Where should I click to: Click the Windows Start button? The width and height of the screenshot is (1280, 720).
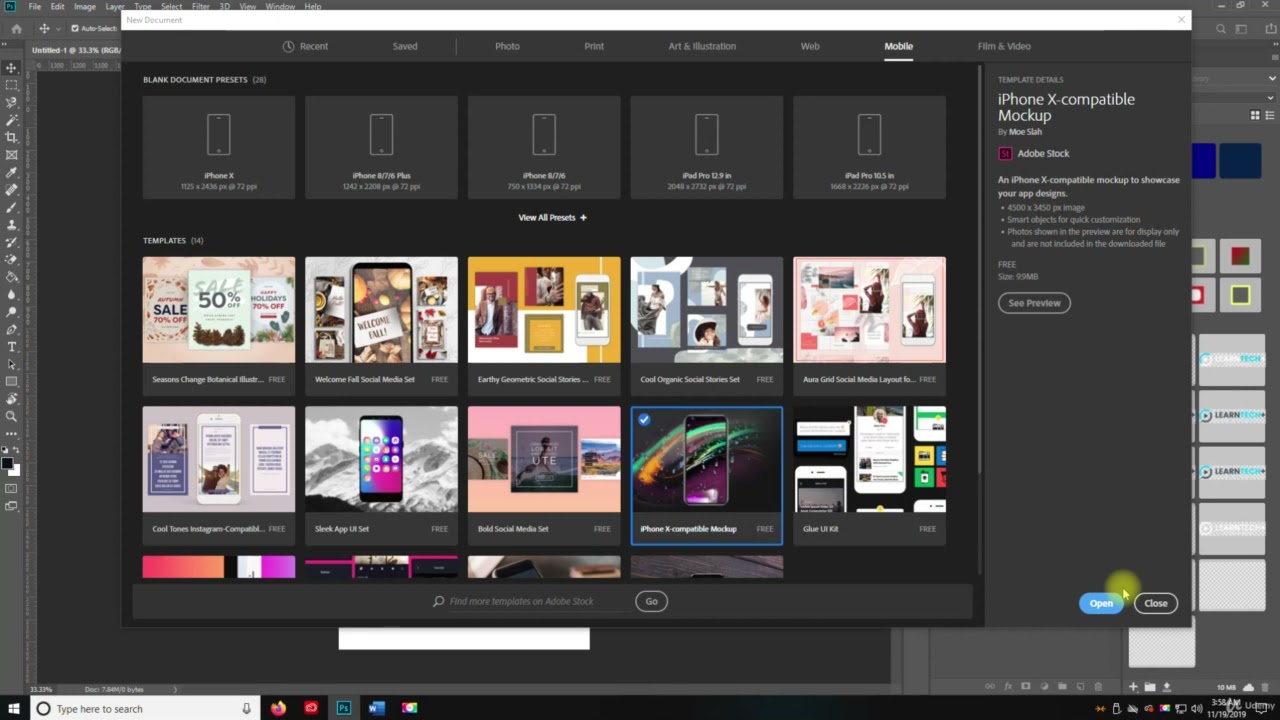click(13, 708)
